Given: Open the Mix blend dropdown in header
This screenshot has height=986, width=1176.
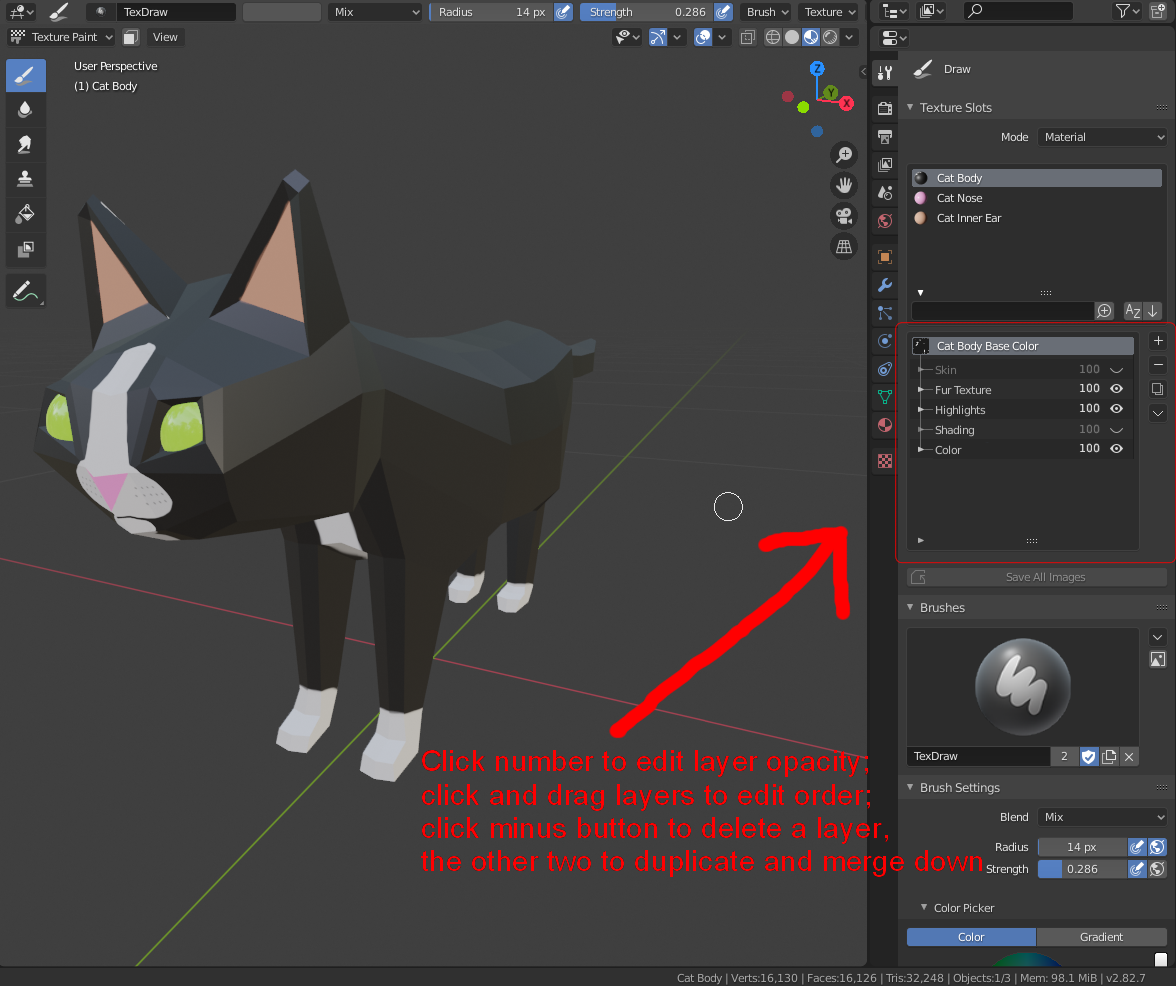Looking at the screenshot, I should 375,12.
